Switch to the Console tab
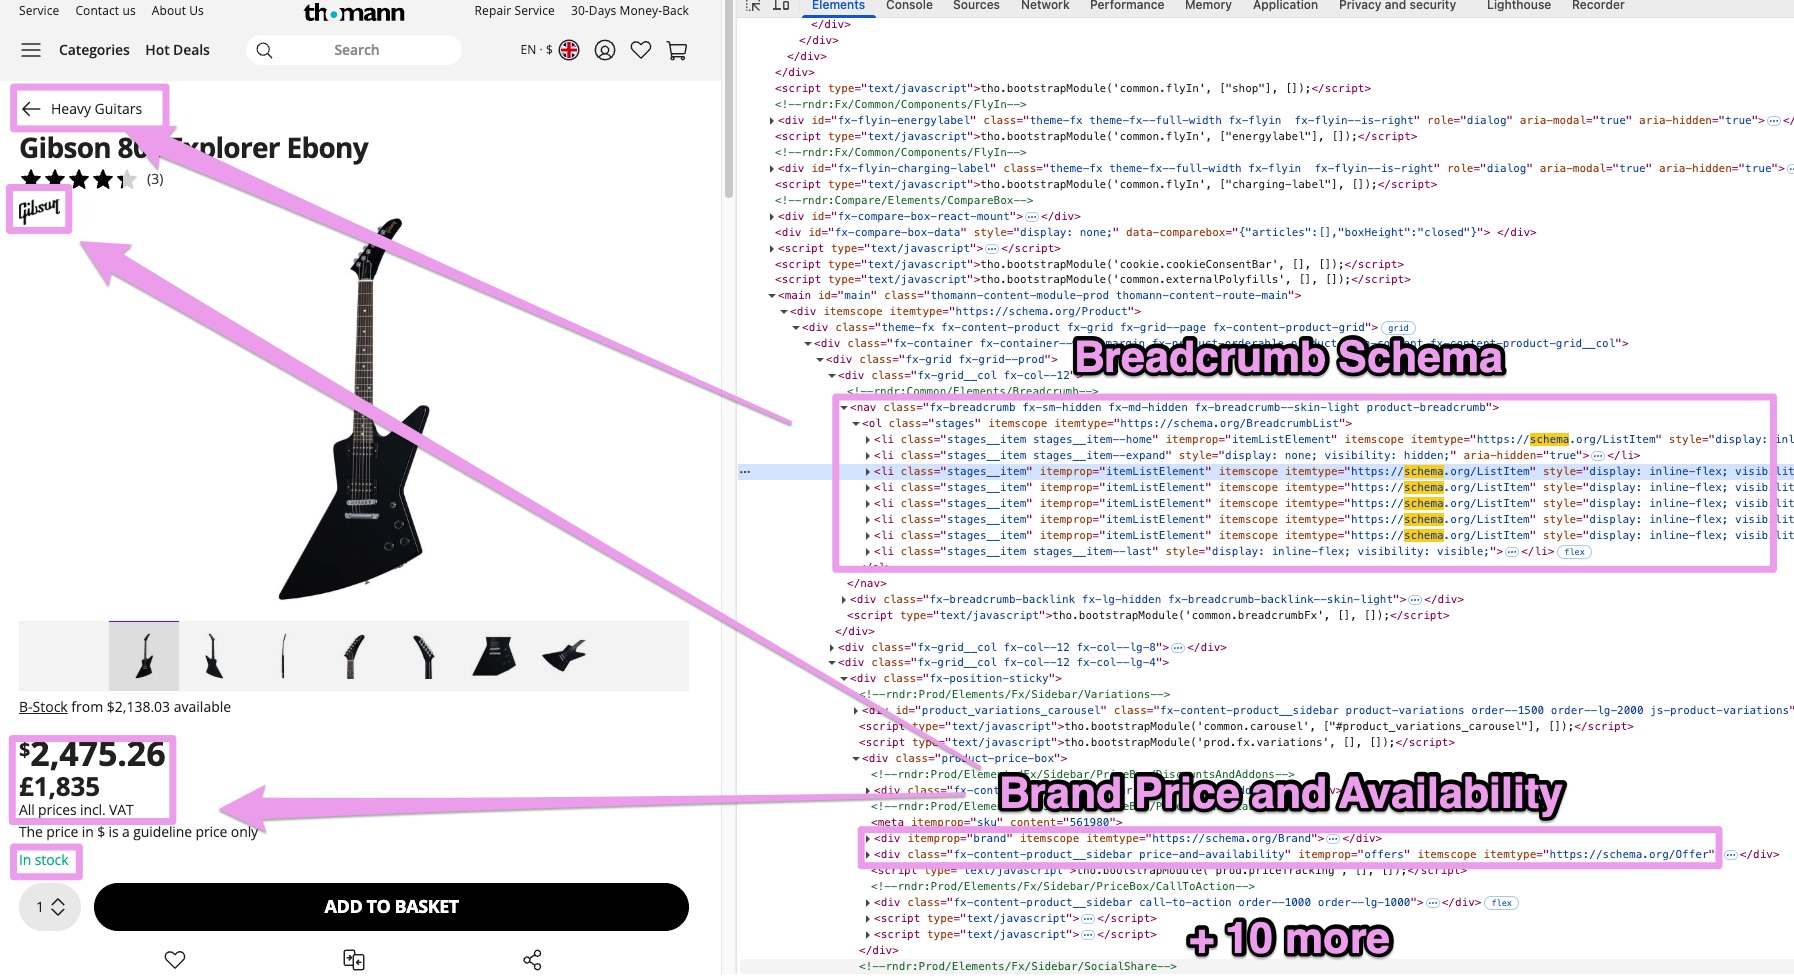Viewport: 1794px width, 976px height. click(909, 6)
